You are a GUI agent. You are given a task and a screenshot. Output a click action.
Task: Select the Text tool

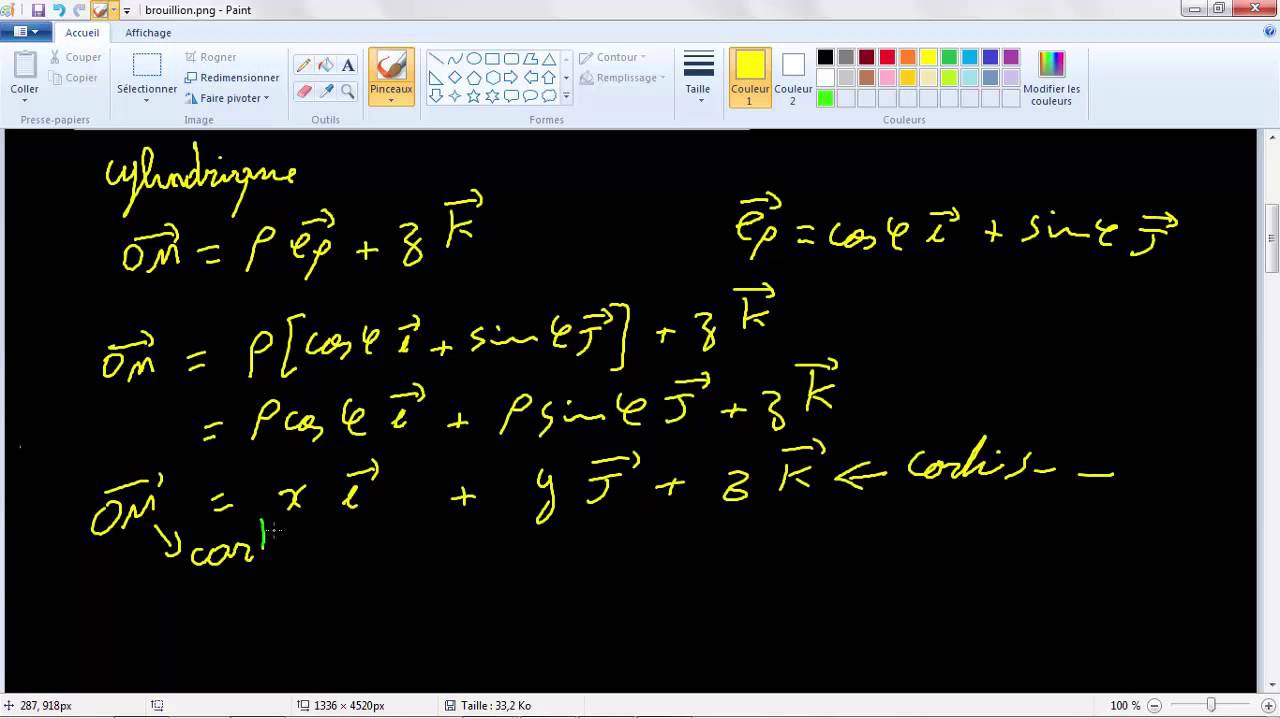pos(348,65)
